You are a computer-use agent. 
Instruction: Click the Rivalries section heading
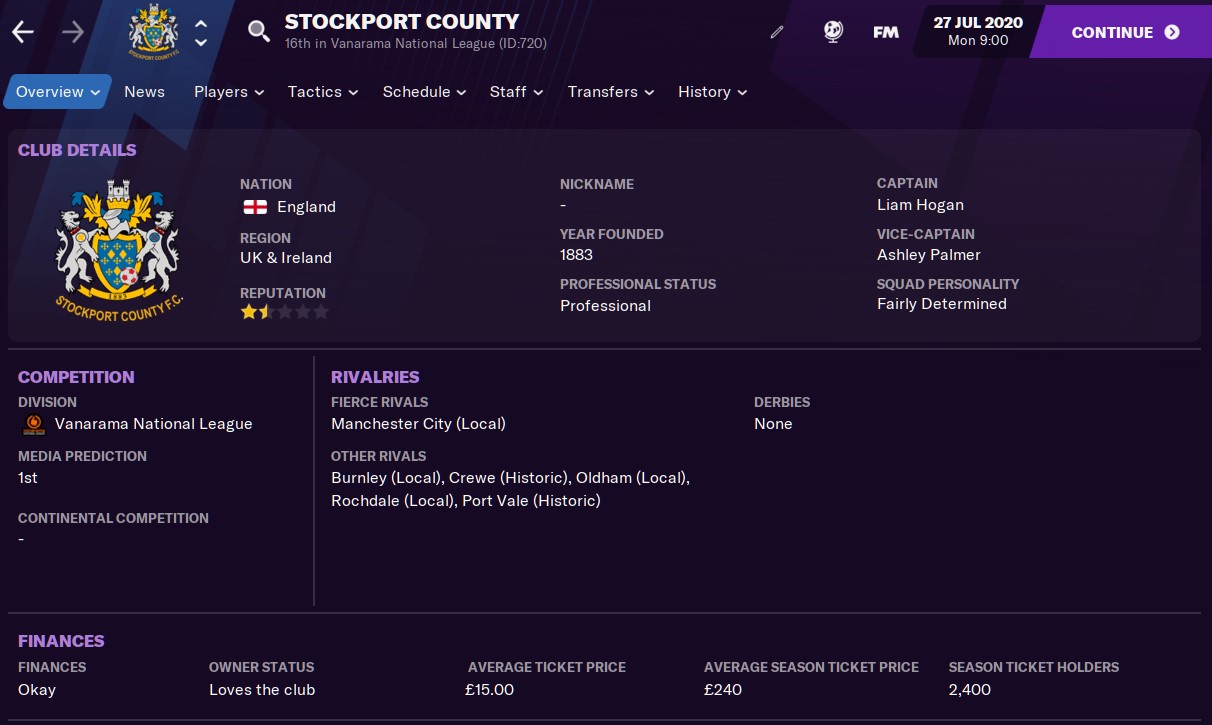[375, 377]
